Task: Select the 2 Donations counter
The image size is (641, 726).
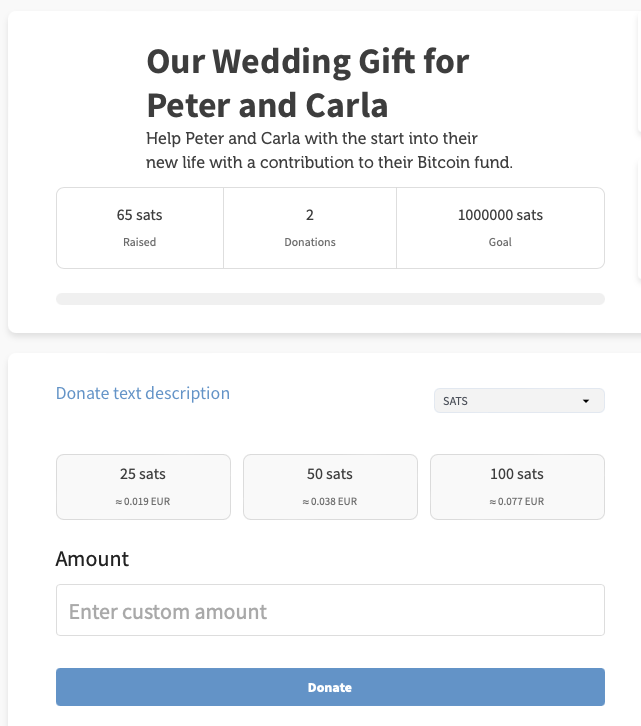Action: click(310, 215)
